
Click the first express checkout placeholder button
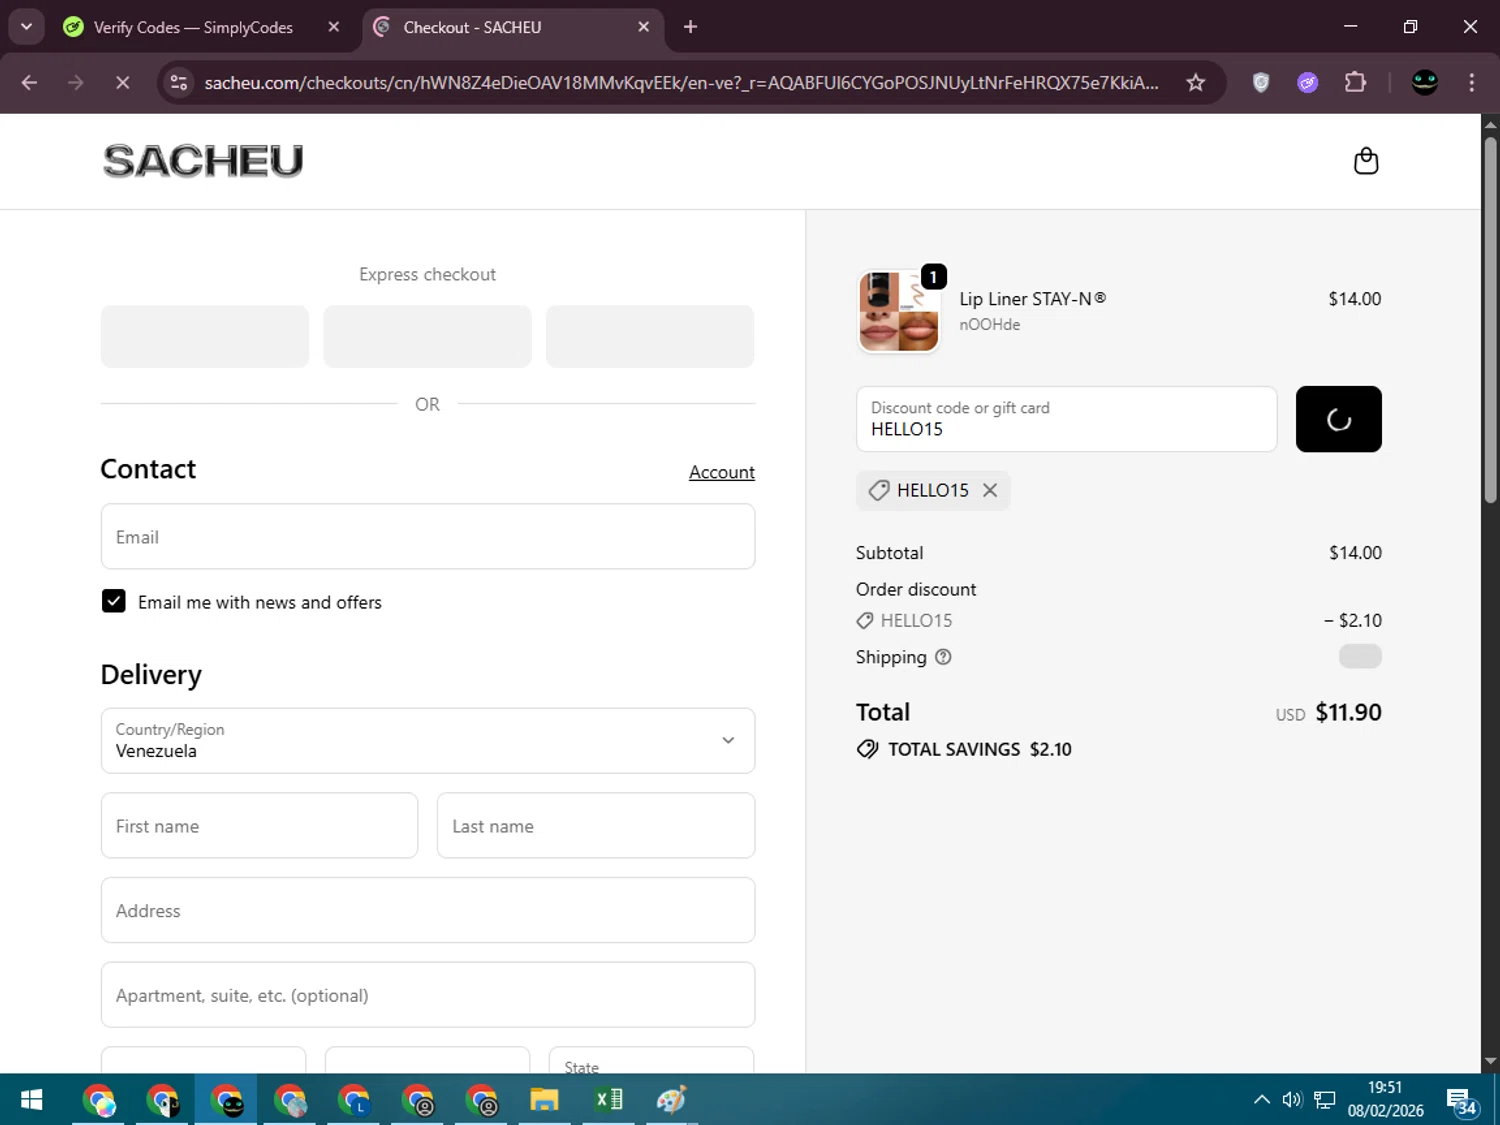(205, 336)
